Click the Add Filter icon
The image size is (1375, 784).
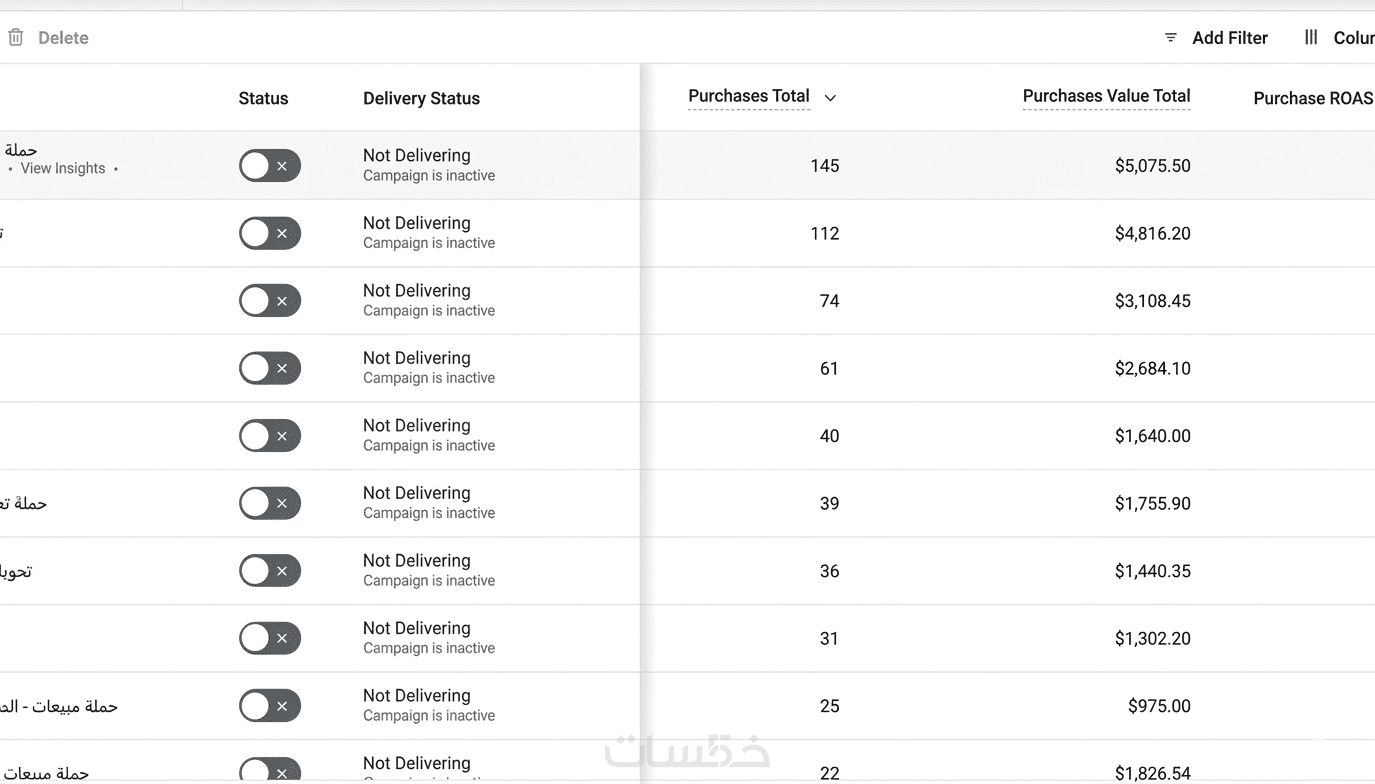1170,38
